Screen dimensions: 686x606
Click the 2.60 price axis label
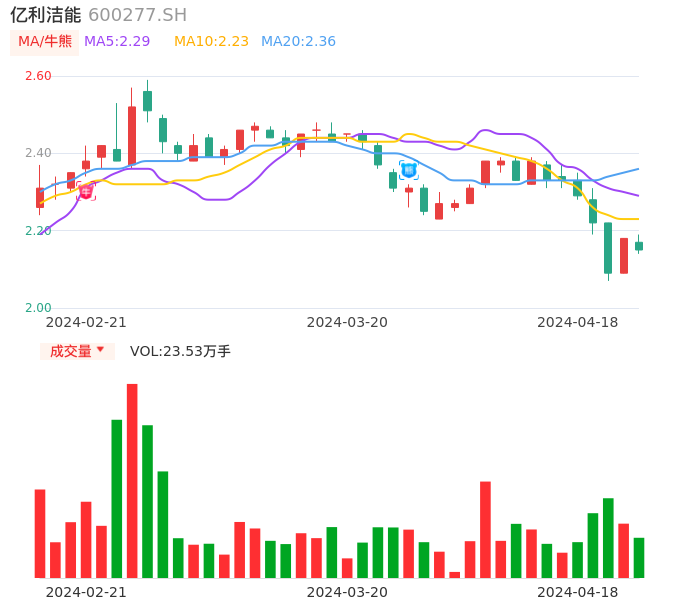click(x=38, y=76)
